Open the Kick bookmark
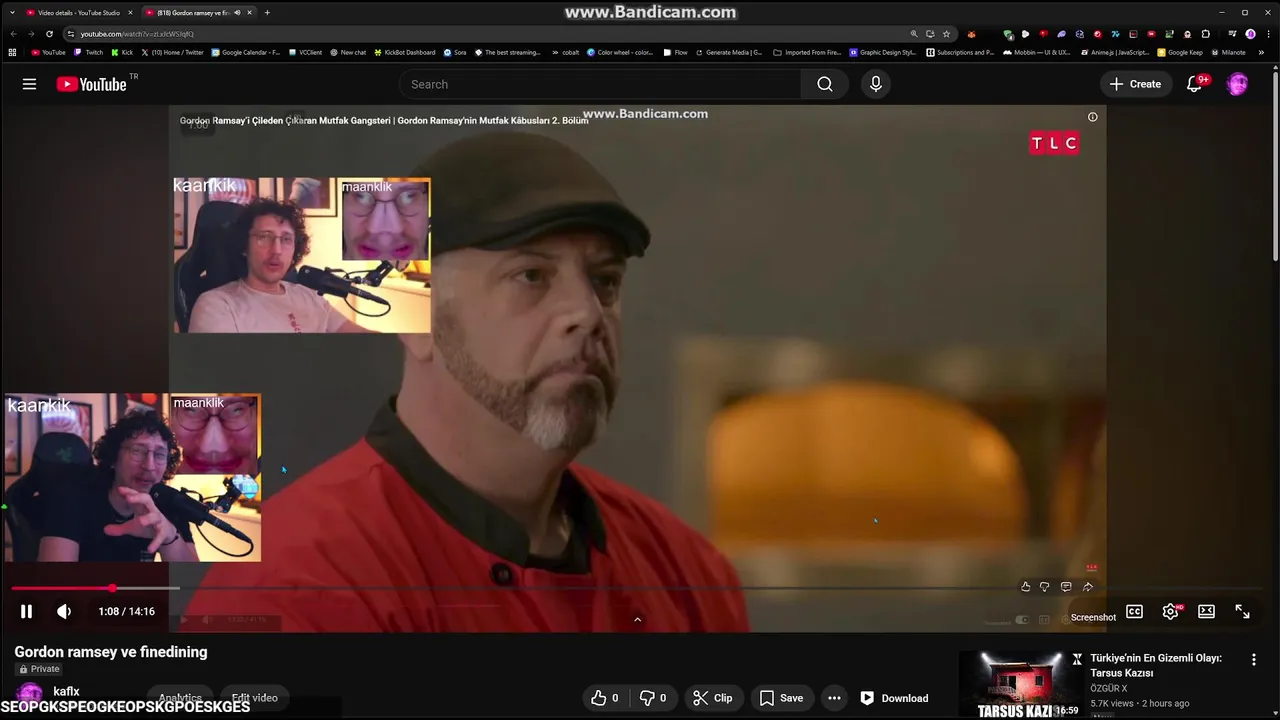This screenshot has height=720, width=1280. click(x=121, y=52)
